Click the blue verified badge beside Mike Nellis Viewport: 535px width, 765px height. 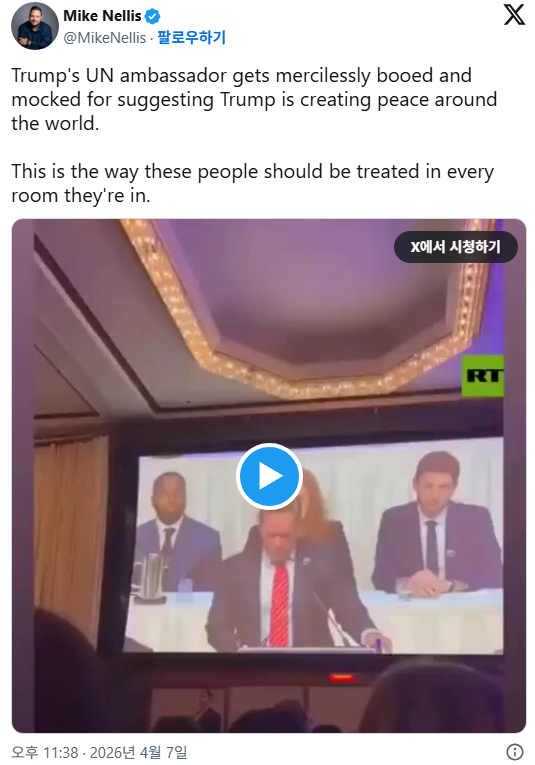click(153, 17)
